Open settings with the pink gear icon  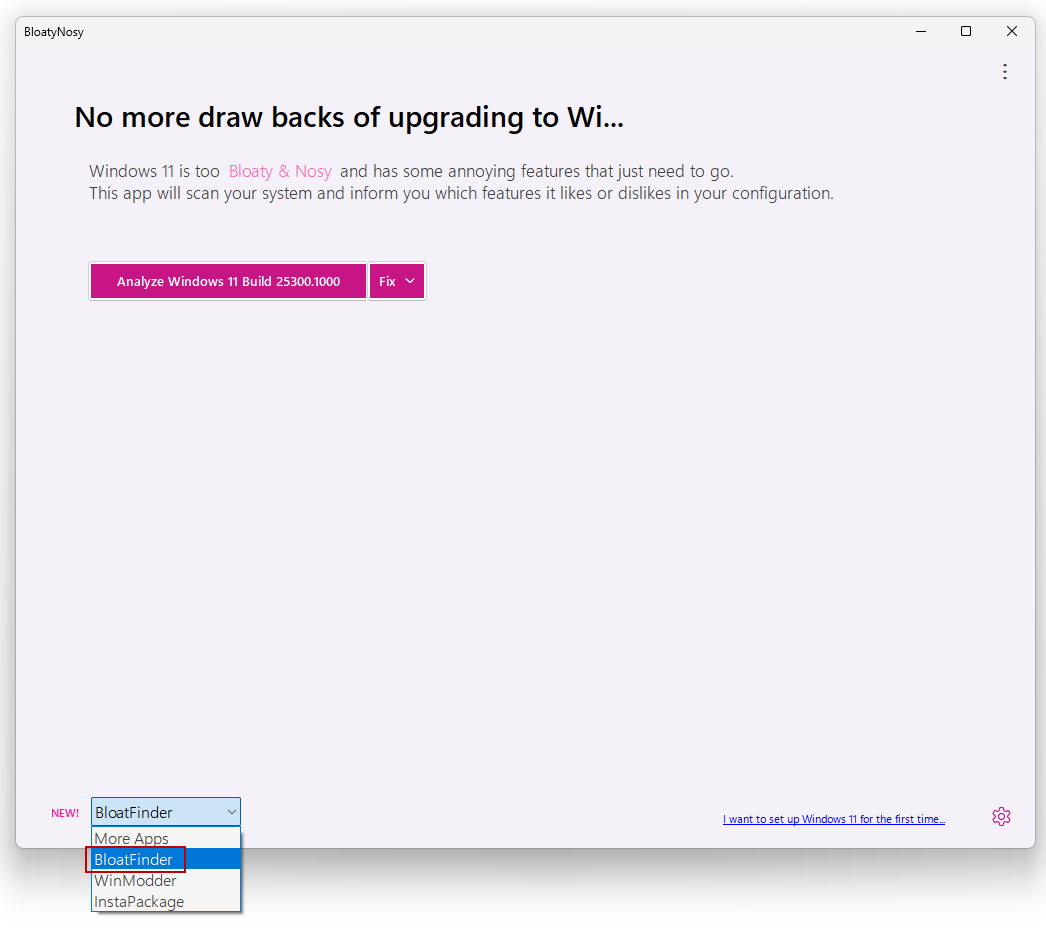1001,816
